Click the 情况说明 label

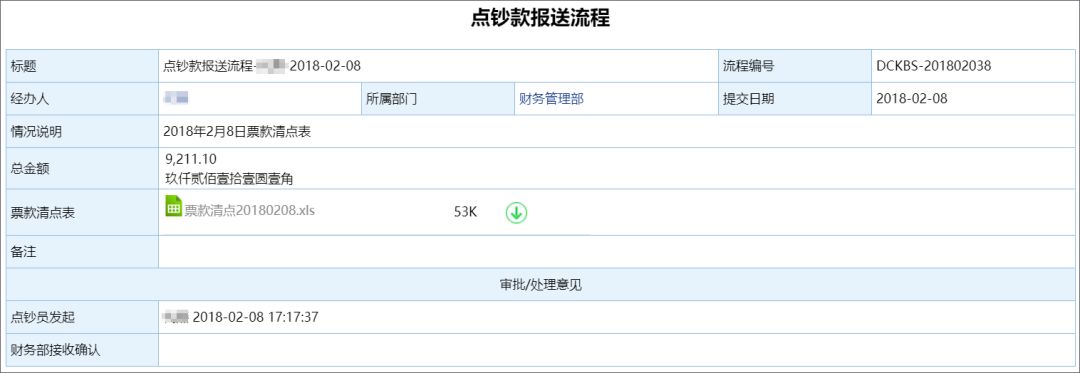coord(37,131)
